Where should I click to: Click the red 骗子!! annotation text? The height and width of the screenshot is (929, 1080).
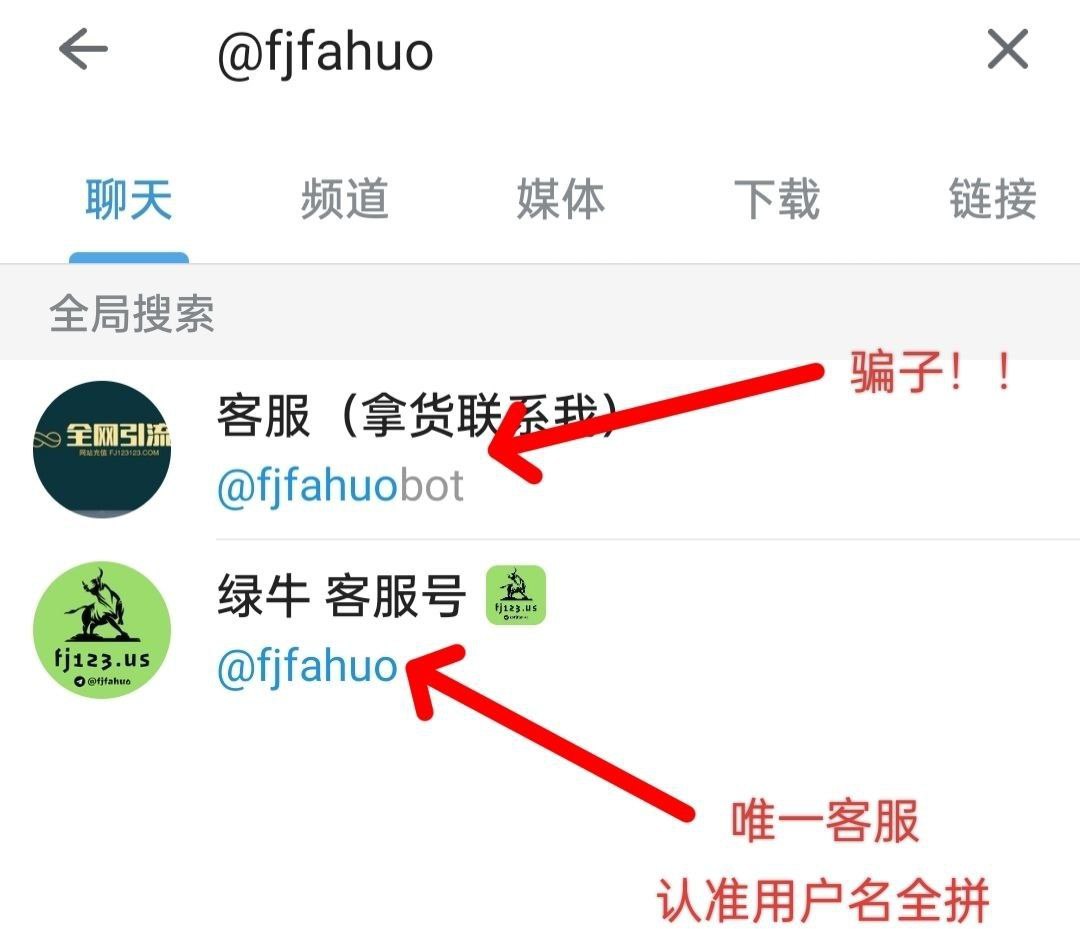pyautogui.click(x=930, y=373)
